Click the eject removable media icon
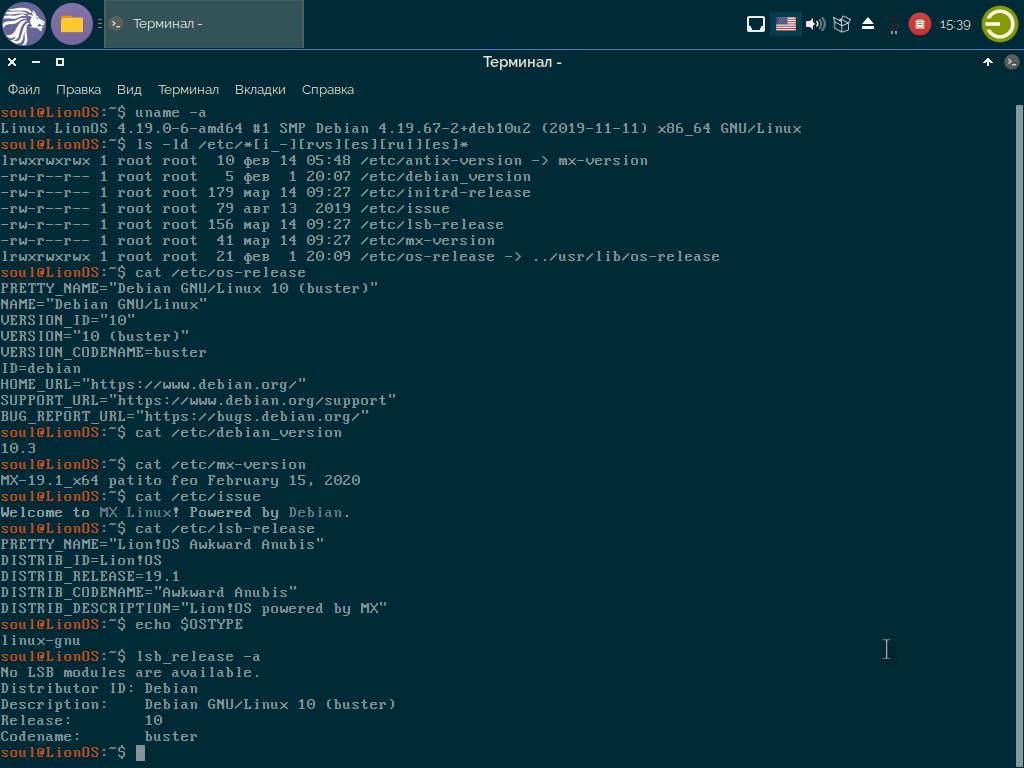Image resolution: width=1024 pixels, height=768 pixels. [x=868, y=24]
